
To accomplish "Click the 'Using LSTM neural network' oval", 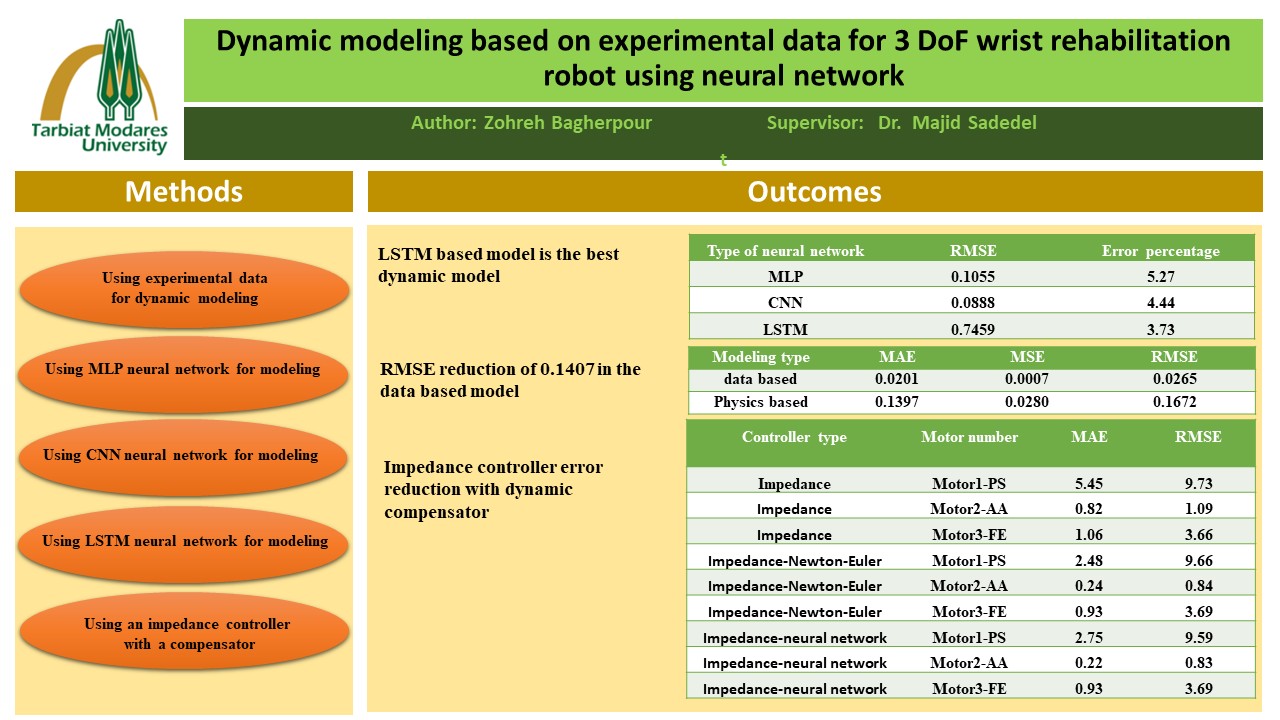I will (x=185, y=541).
